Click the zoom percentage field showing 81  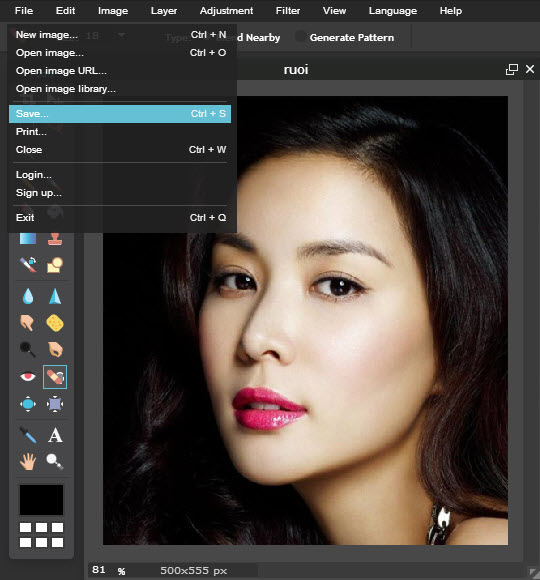(x=99, y=570)
